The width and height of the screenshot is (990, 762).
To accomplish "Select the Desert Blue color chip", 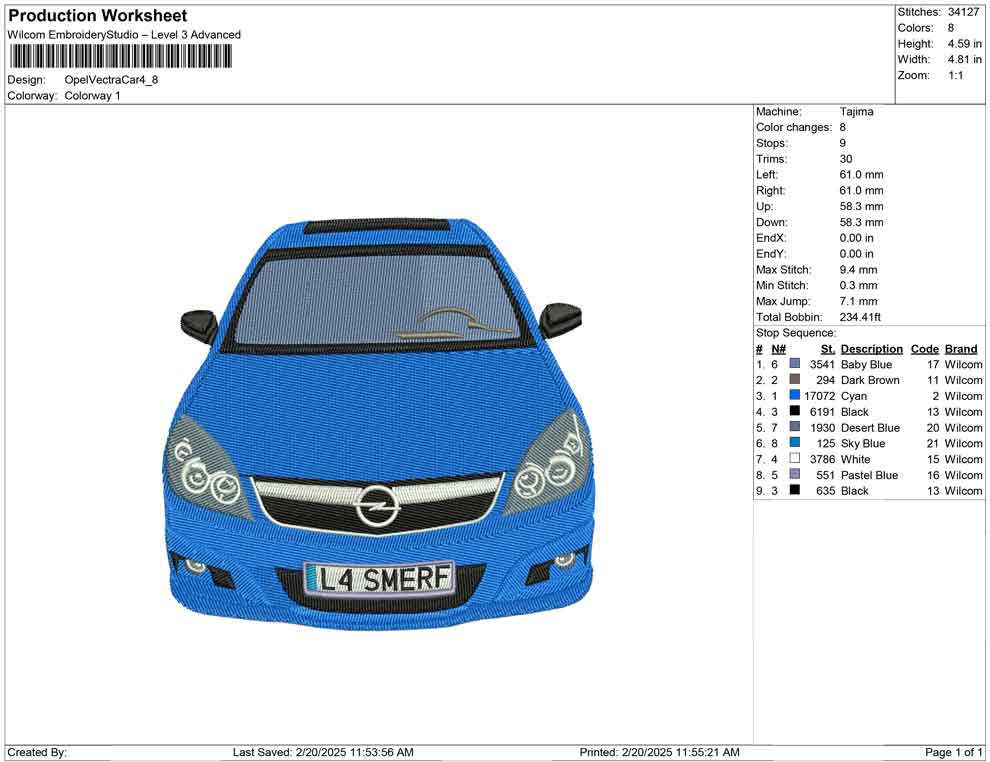I will [x=793, y=428].
